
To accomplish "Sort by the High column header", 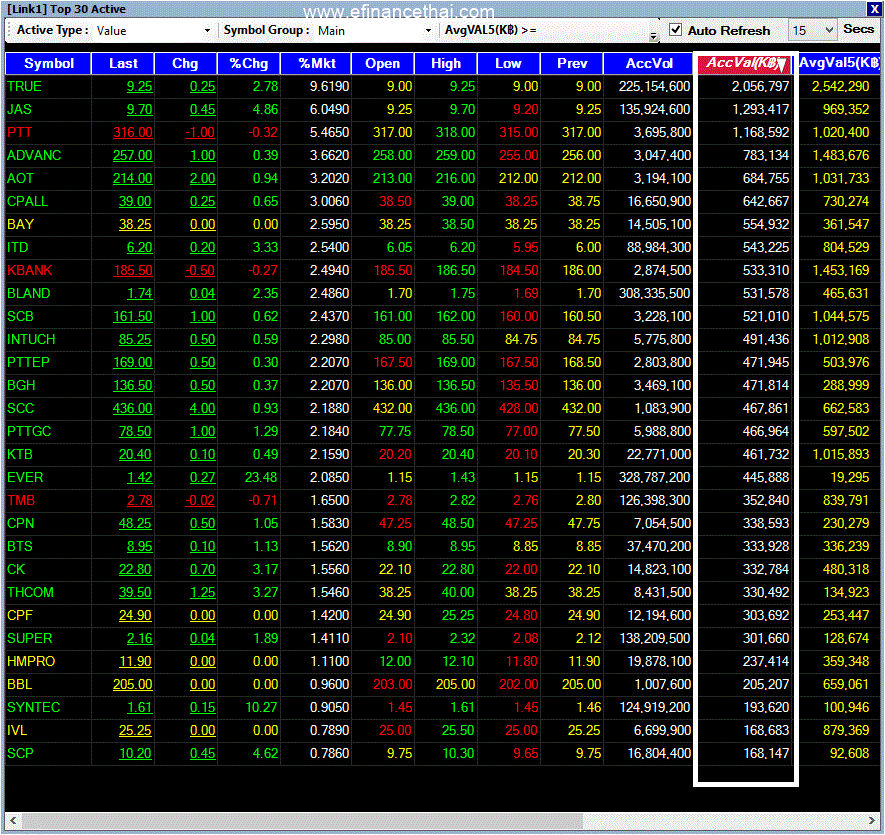I will pos(446,63).
